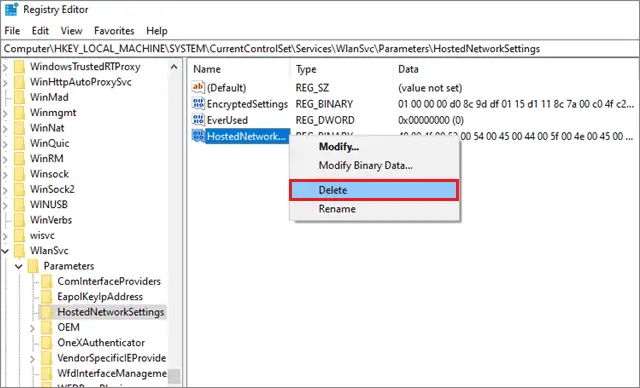Select the HostedNetwork... value name

tap(246, 136)
